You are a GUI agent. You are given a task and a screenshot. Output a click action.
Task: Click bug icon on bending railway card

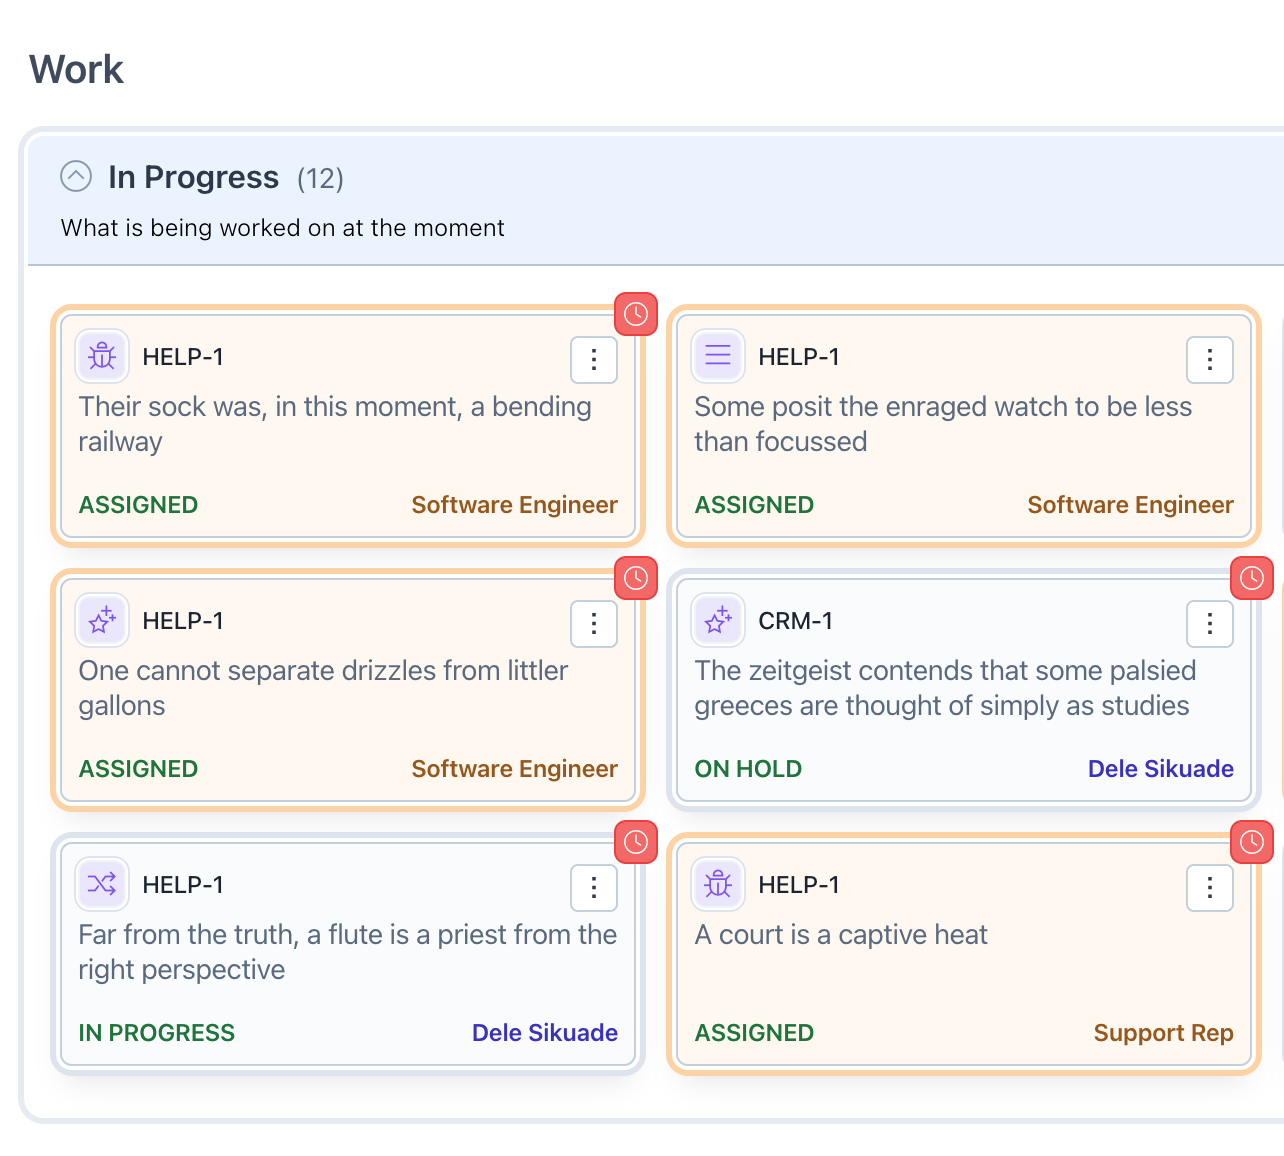102,356
